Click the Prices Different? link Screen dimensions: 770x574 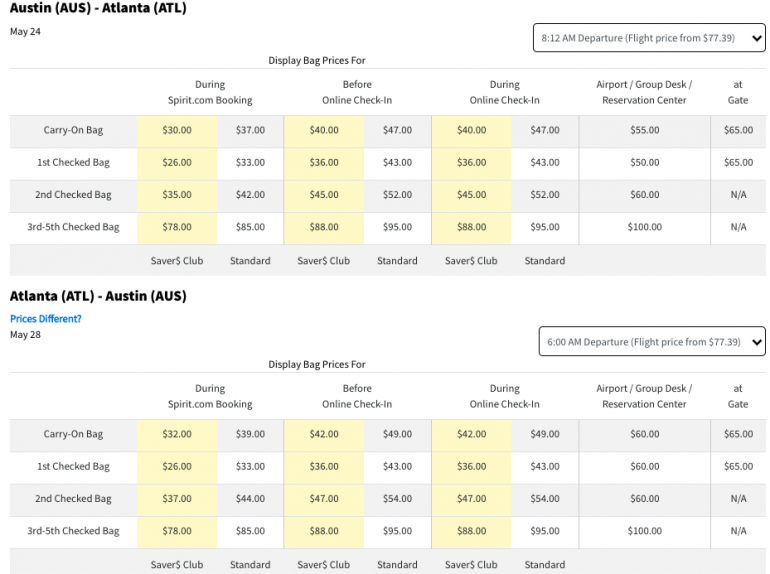click(46, 319)
